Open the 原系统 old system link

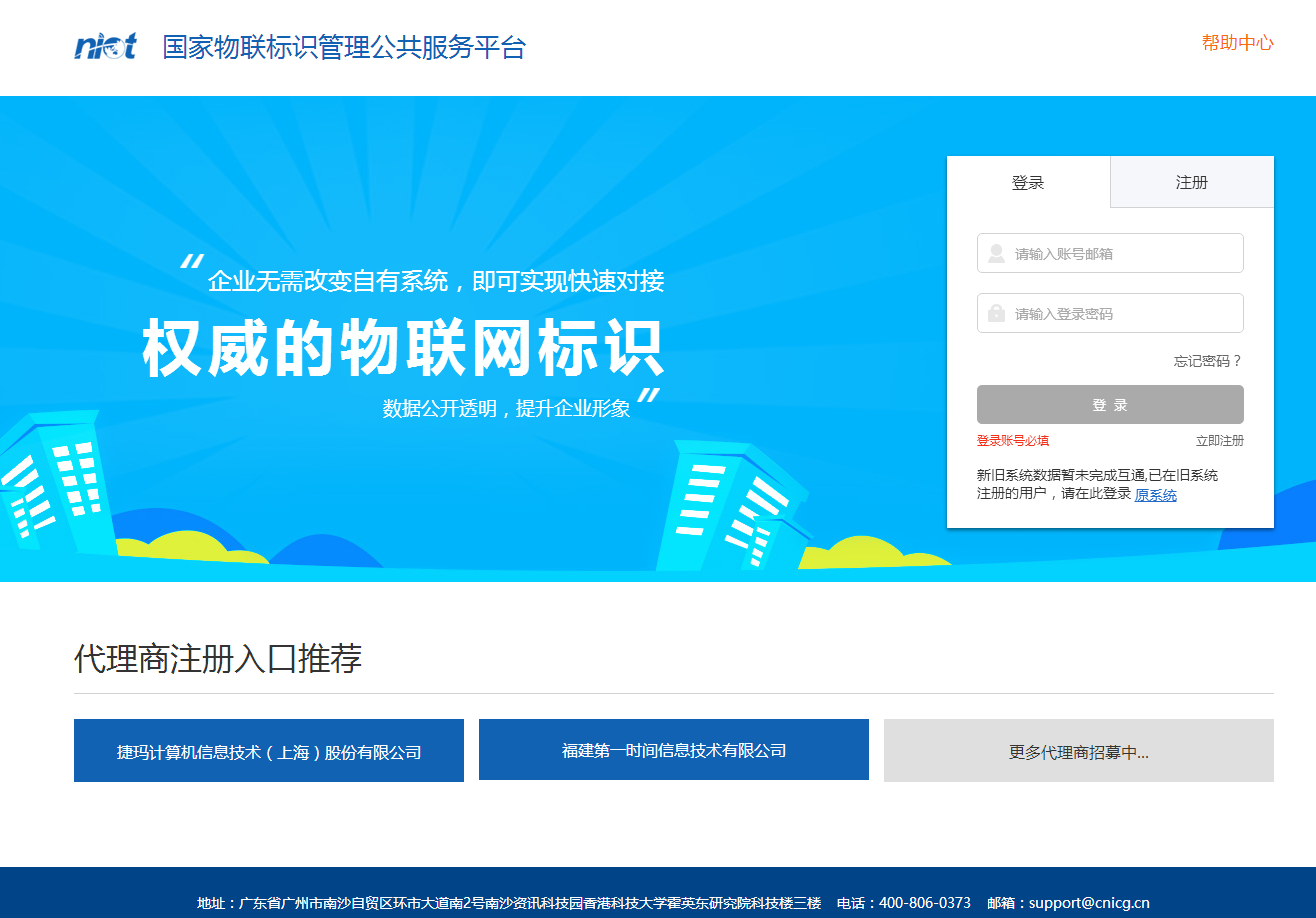coord(1155,495)
